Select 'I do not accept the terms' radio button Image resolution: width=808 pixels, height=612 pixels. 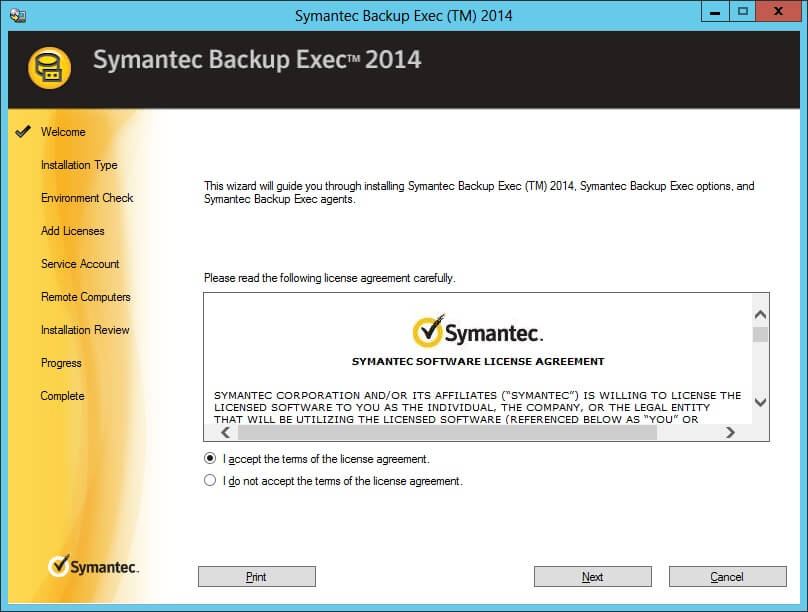(210, 480)
